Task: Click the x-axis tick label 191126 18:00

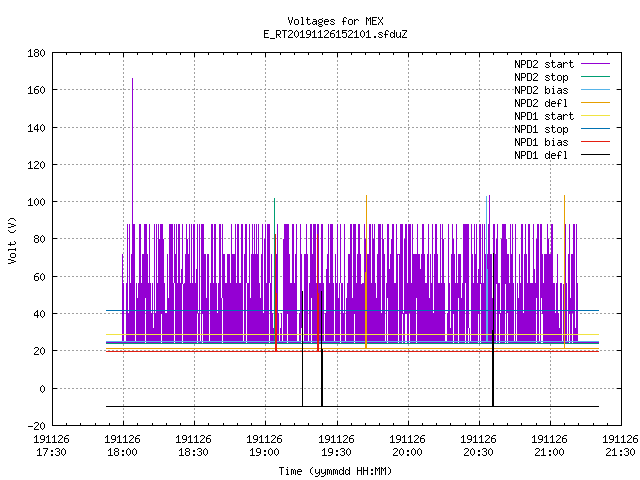Action: [x=122, y=446]
